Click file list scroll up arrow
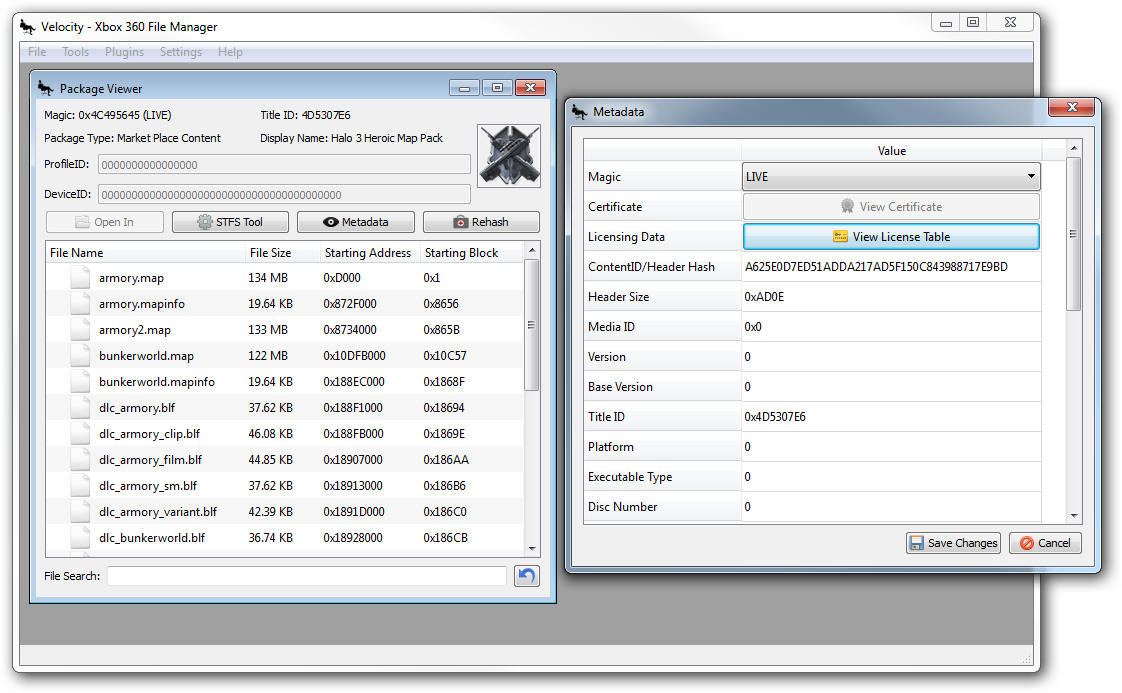 tap(532, 250)
